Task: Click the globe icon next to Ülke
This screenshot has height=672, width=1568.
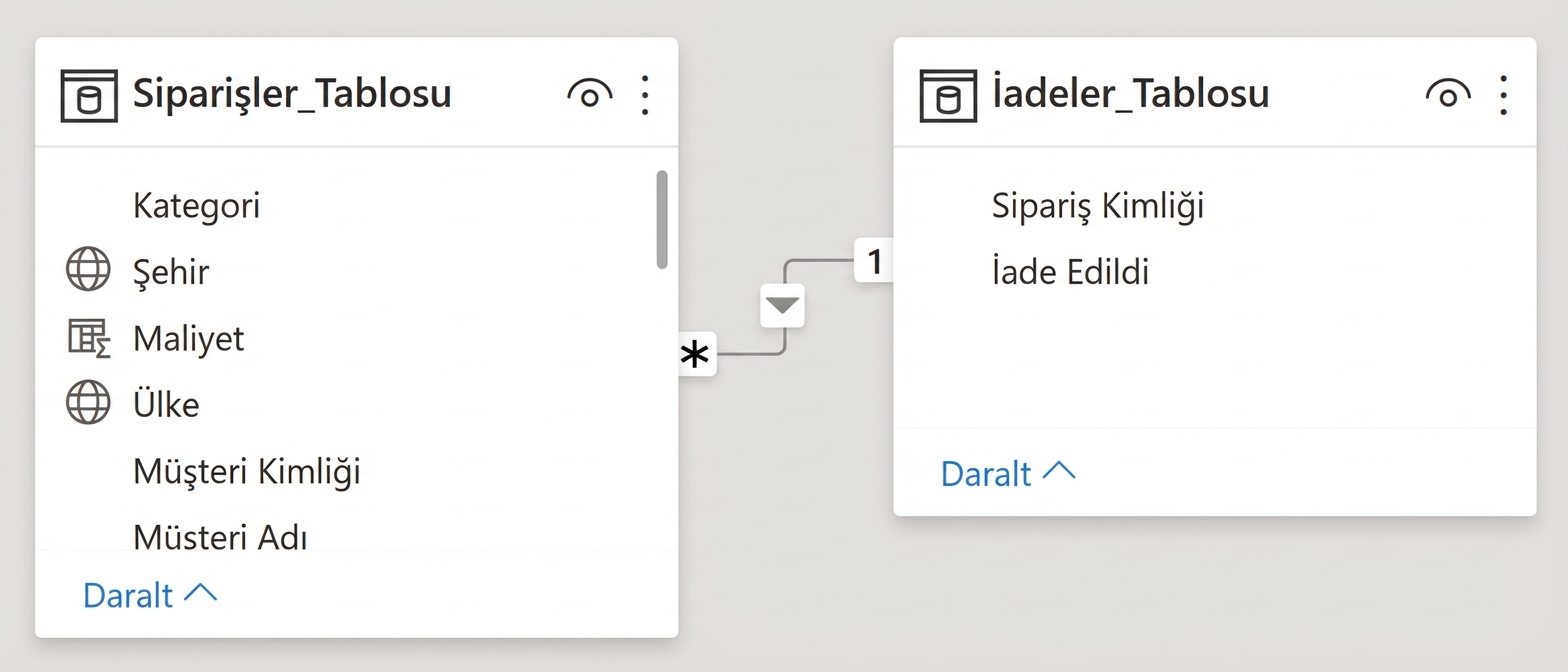Action: 88,403
